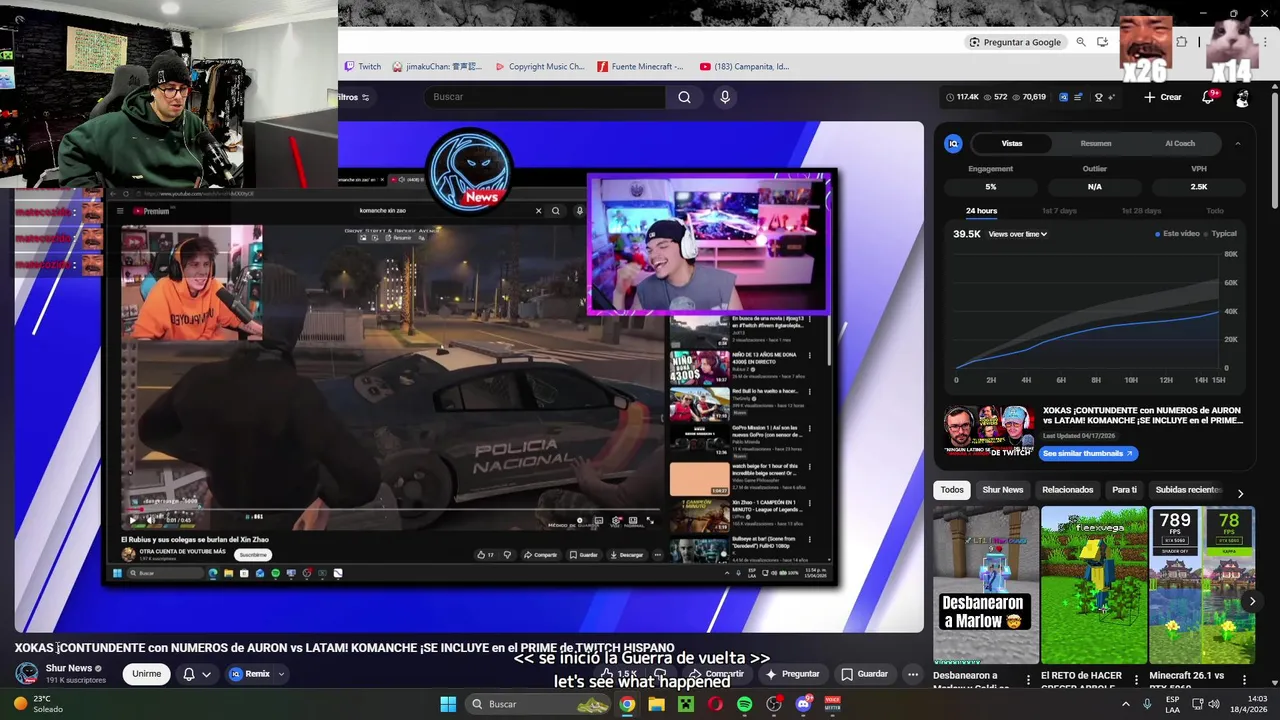Open the three-dot more actions menu
Viewport: 1280px width, 720px height.
pos(913,674)
